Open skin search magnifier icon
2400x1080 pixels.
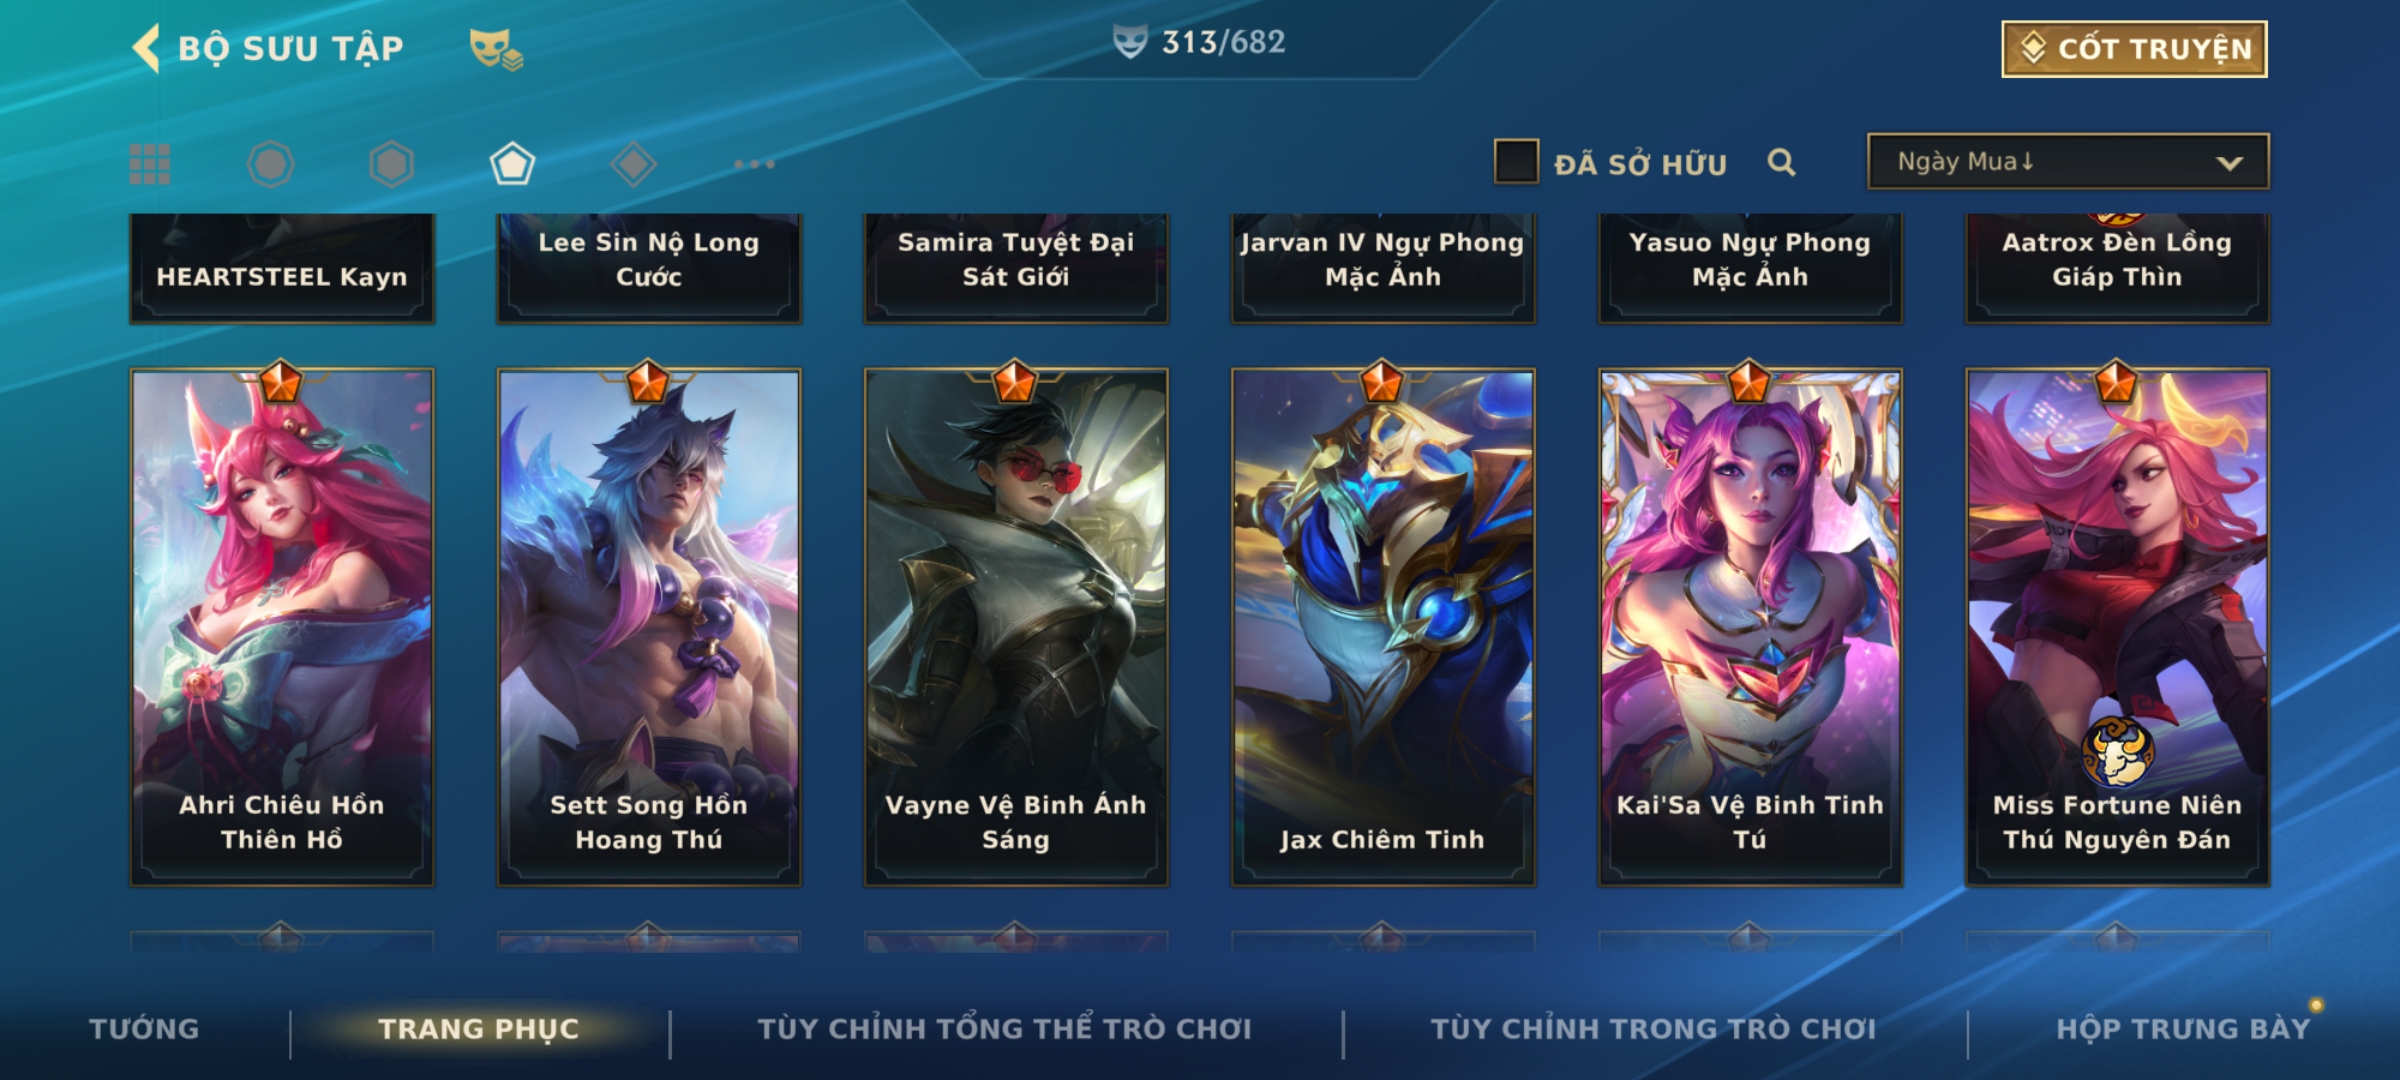coord(1781,162)
